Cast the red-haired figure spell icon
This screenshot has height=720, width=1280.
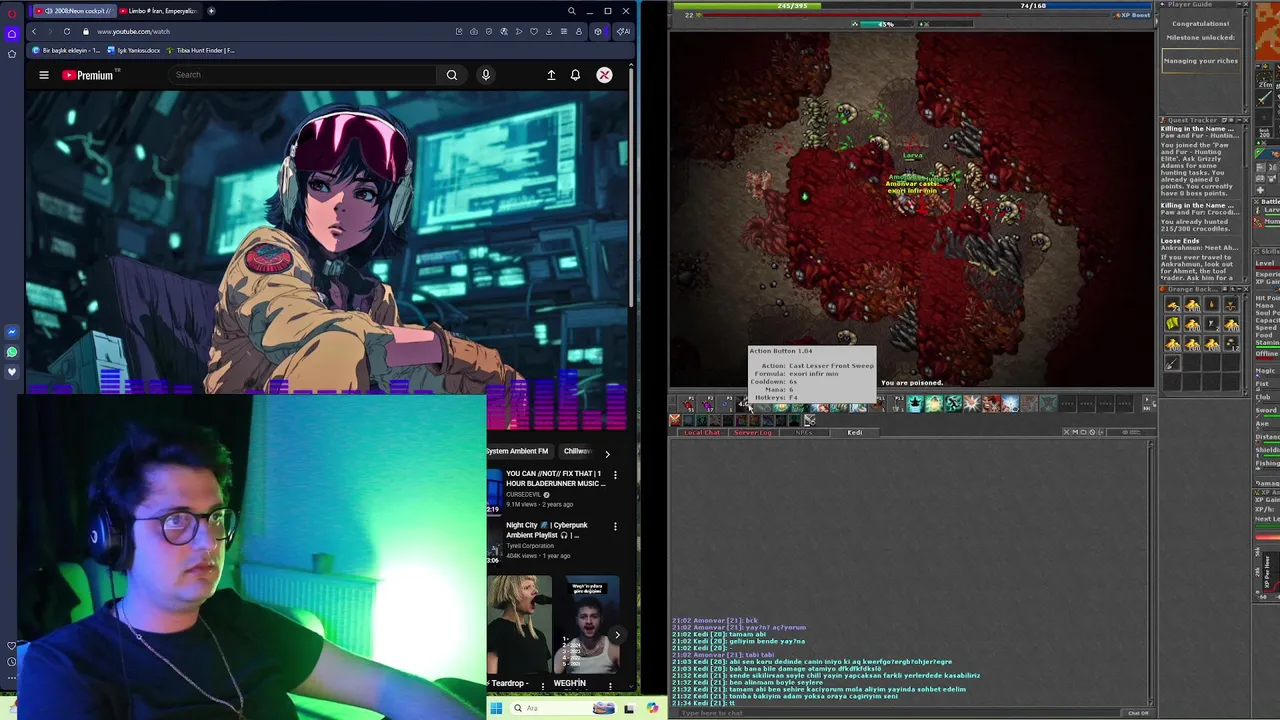tap(990, 404)
